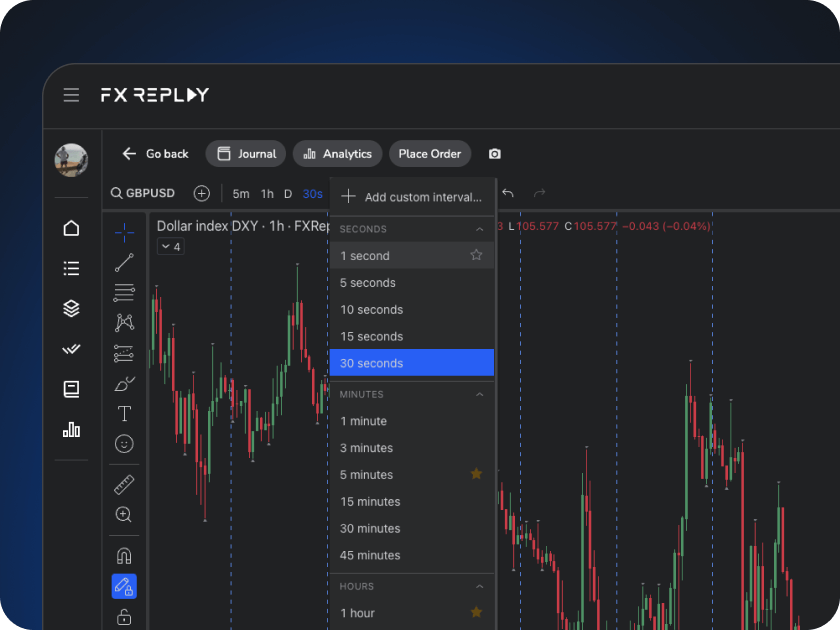This screenshot has height=630, width=840.
Task: Select the text annotation tool
Action: [x=124, y=412]
